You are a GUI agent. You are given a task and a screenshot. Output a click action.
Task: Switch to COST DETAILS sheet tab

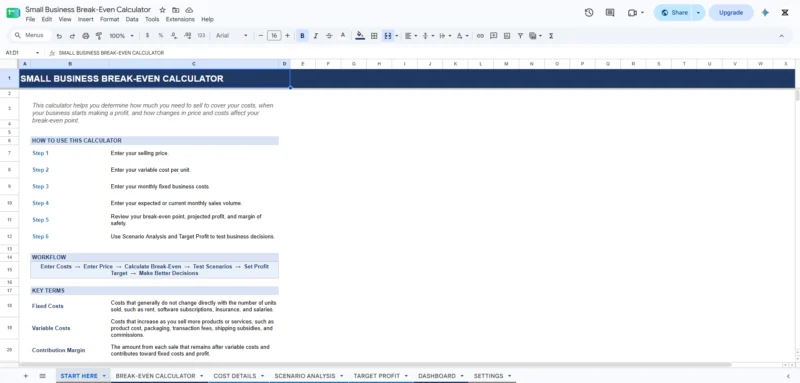[235, 376]
